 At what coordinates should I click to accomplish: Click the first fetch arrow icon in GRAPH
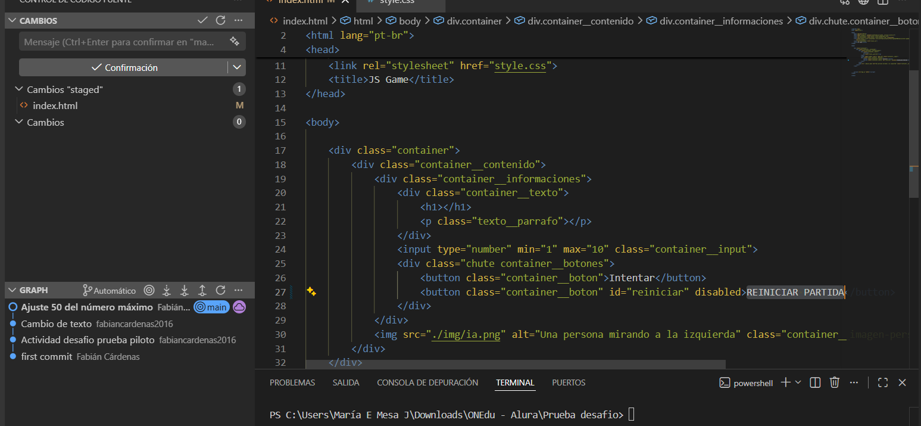pyautogui.click(x=167, y=290)
